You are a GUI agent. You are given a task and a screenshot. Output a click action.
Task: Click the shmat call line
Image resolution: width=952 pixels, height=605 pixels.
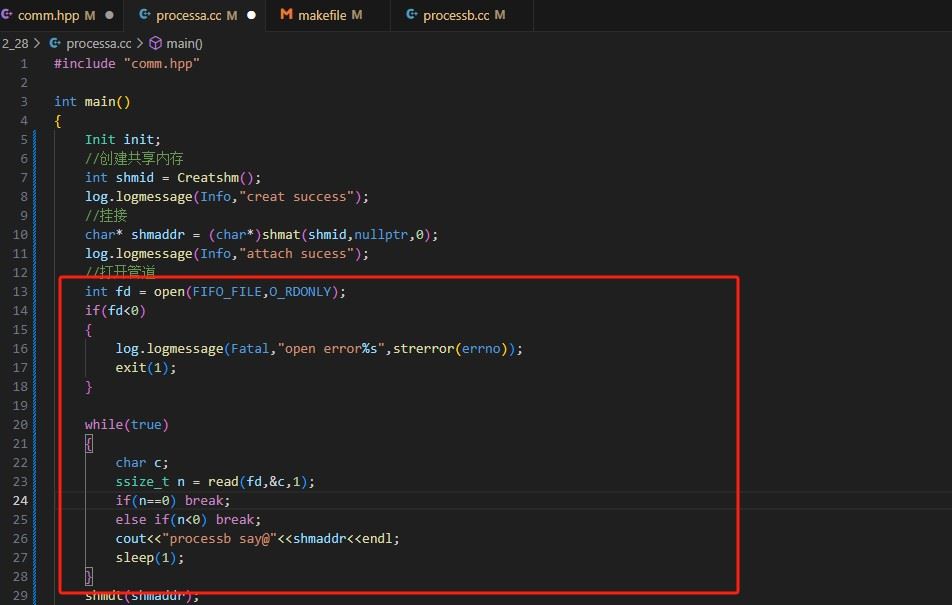coord(261,234)
